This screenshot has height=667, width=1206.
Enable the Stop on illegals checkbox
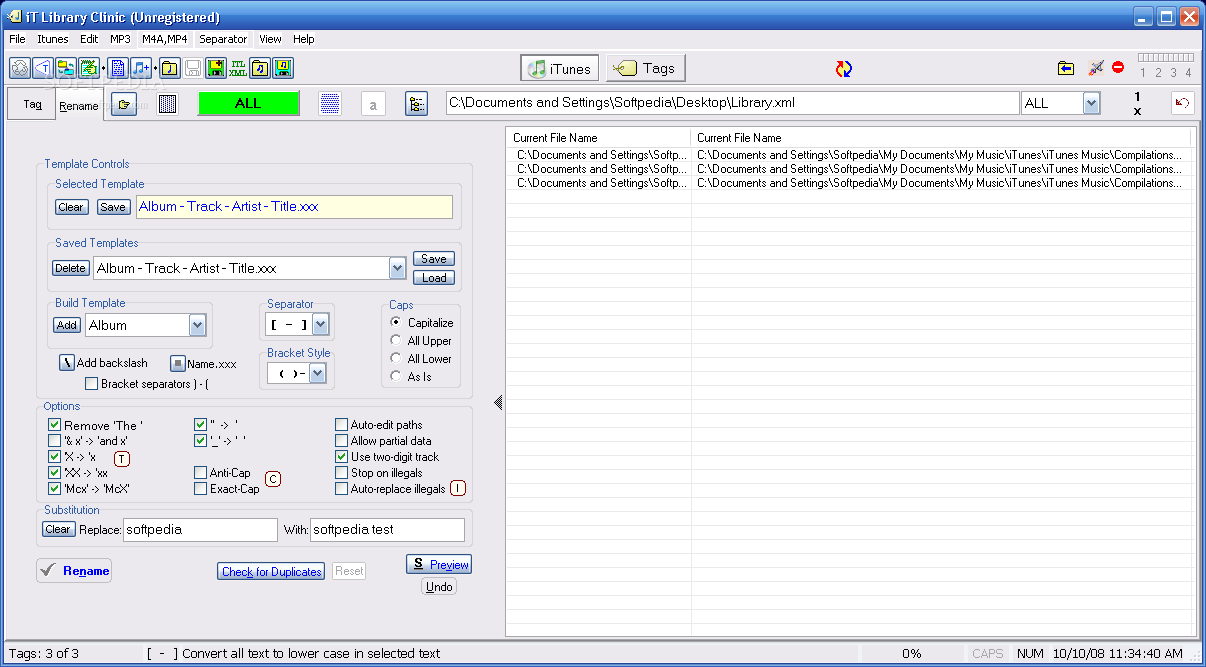coord(341,473)
